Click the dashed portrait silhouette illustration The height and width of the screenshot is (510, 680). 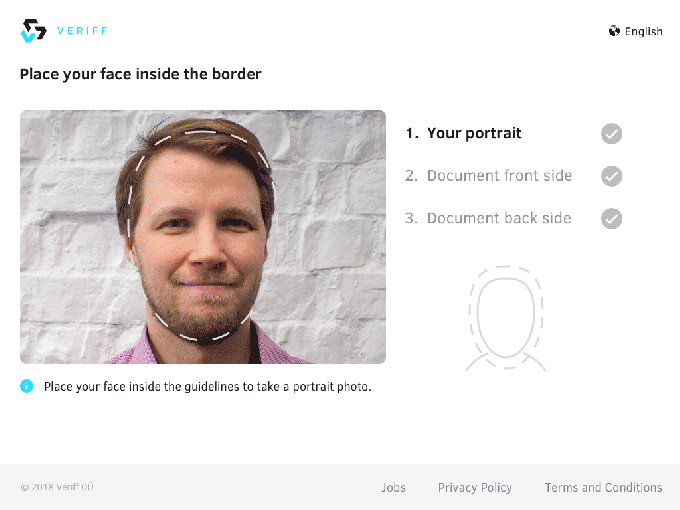coord(505,318)
